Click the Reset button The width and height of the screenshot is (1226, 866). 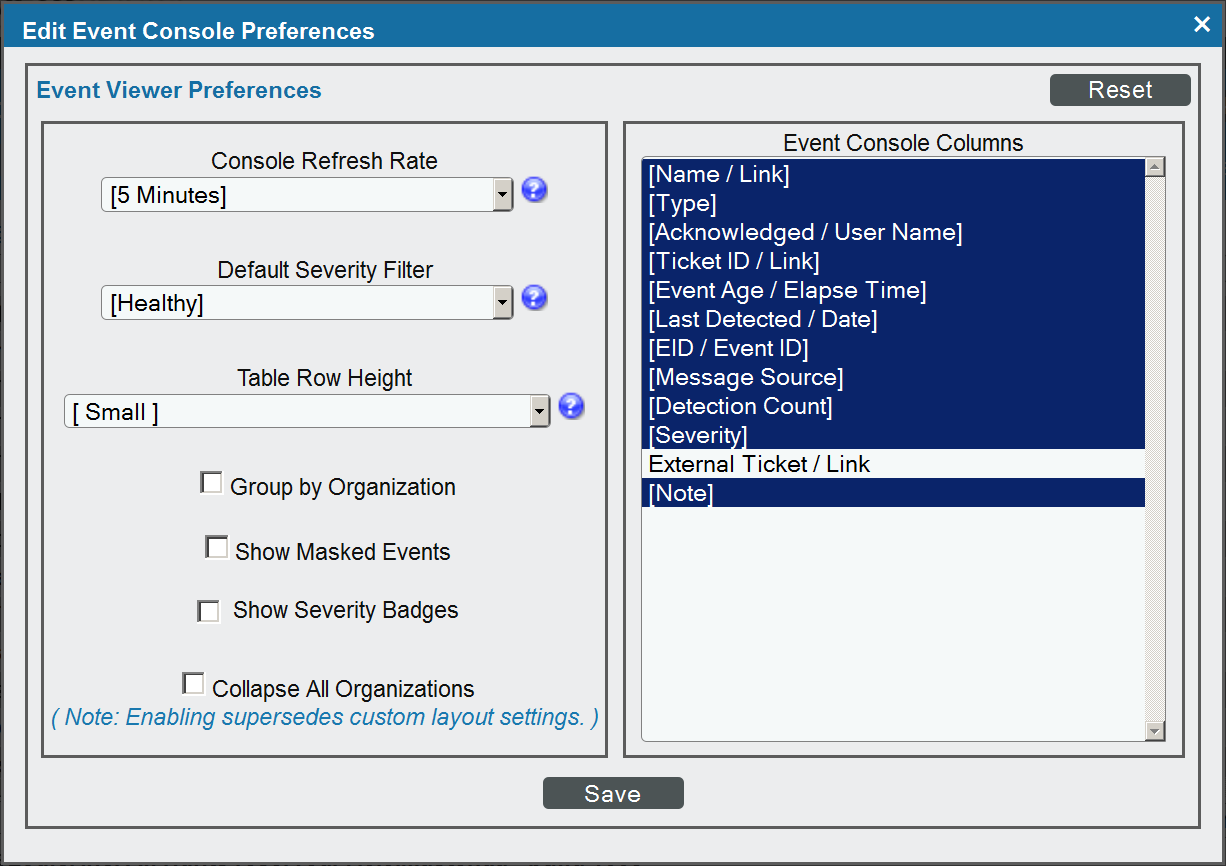1119,90
